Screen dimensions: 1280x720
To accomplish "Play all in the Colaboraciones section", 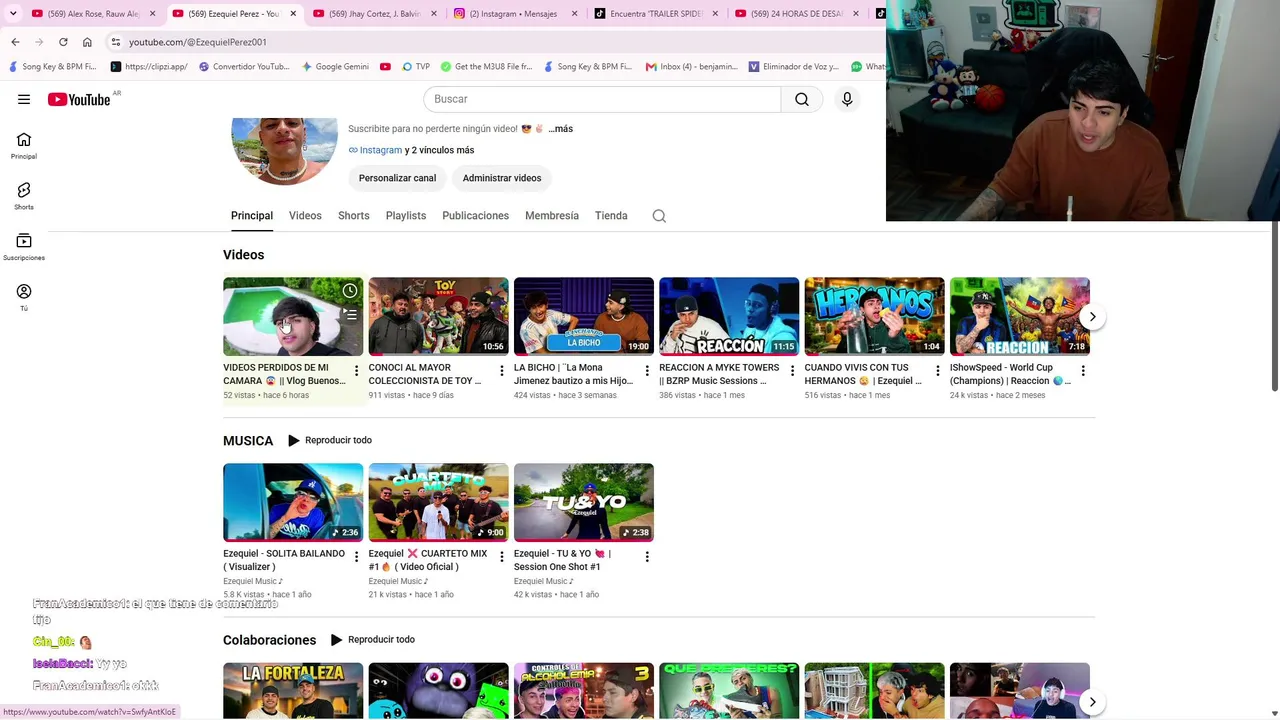I will point(373,640).
